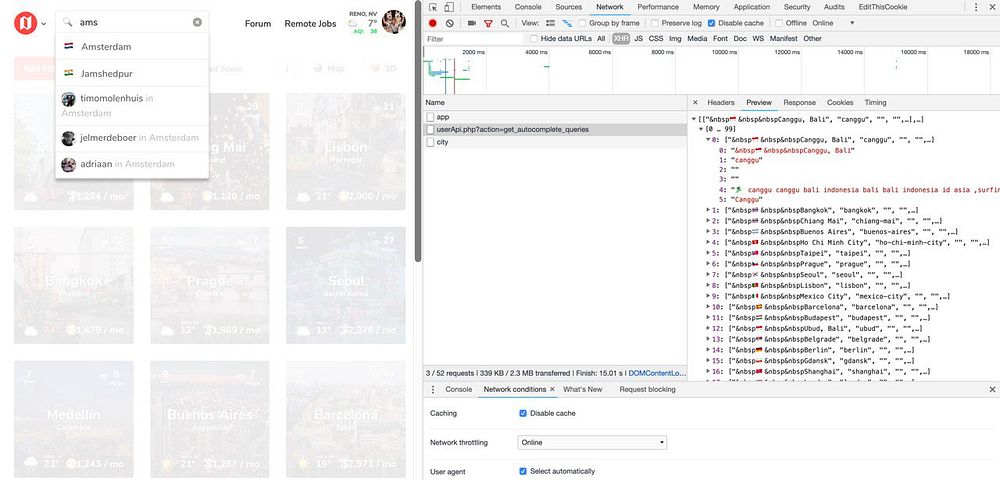Click the network search magnifier icon

504,23
